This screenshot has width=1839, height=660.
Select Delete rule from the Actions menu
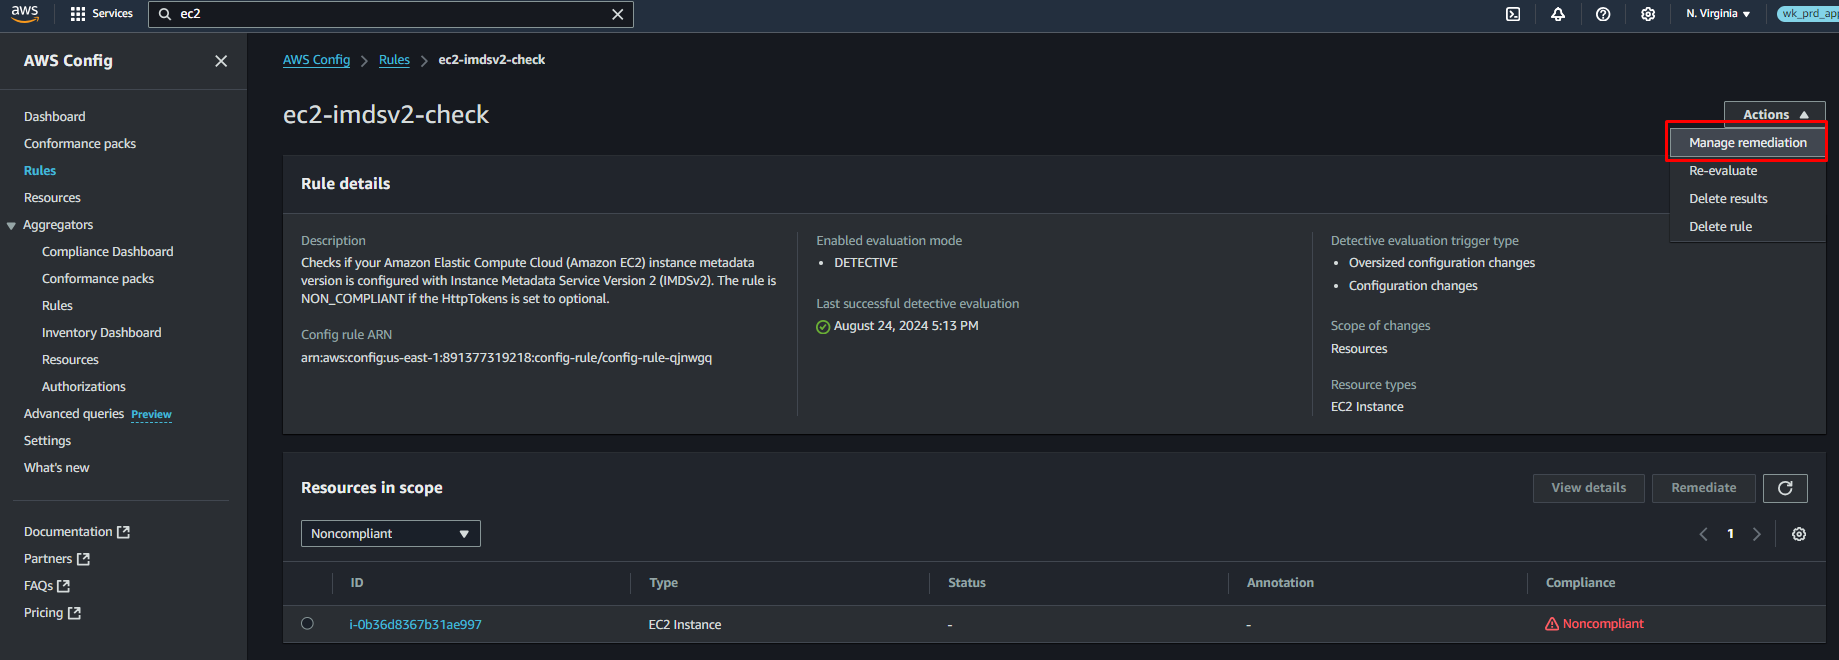click(x=1720, y=227)
